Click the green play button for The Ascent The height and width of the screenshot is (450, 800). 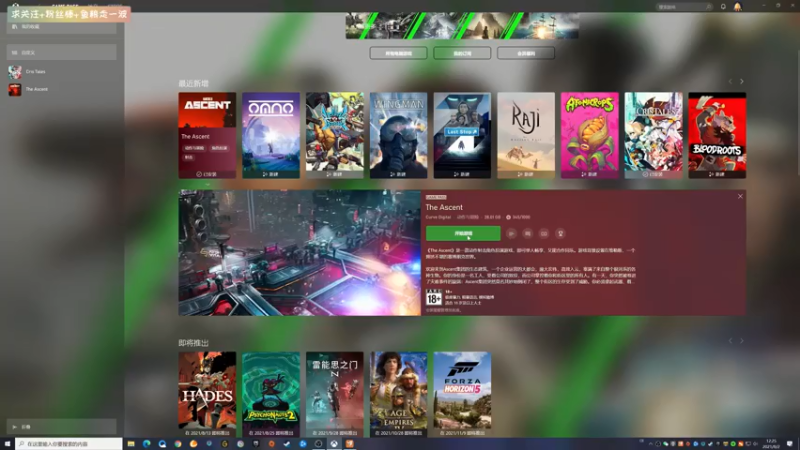pos(463,233)
